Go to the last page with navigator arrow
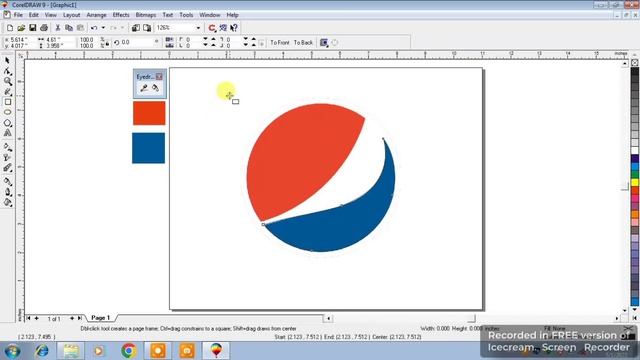The height and width of the screenshot is (360, 640). tap(79, 318)
